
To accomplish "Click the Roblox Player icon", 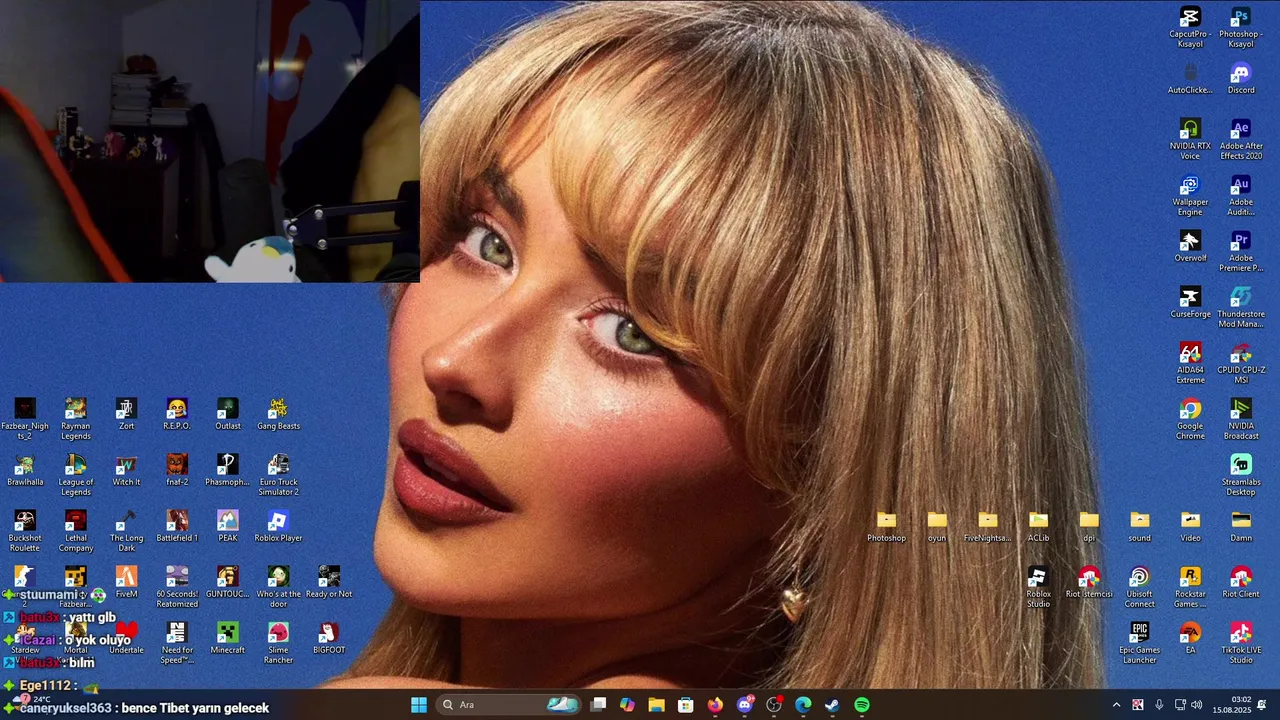I will [279, 526].
